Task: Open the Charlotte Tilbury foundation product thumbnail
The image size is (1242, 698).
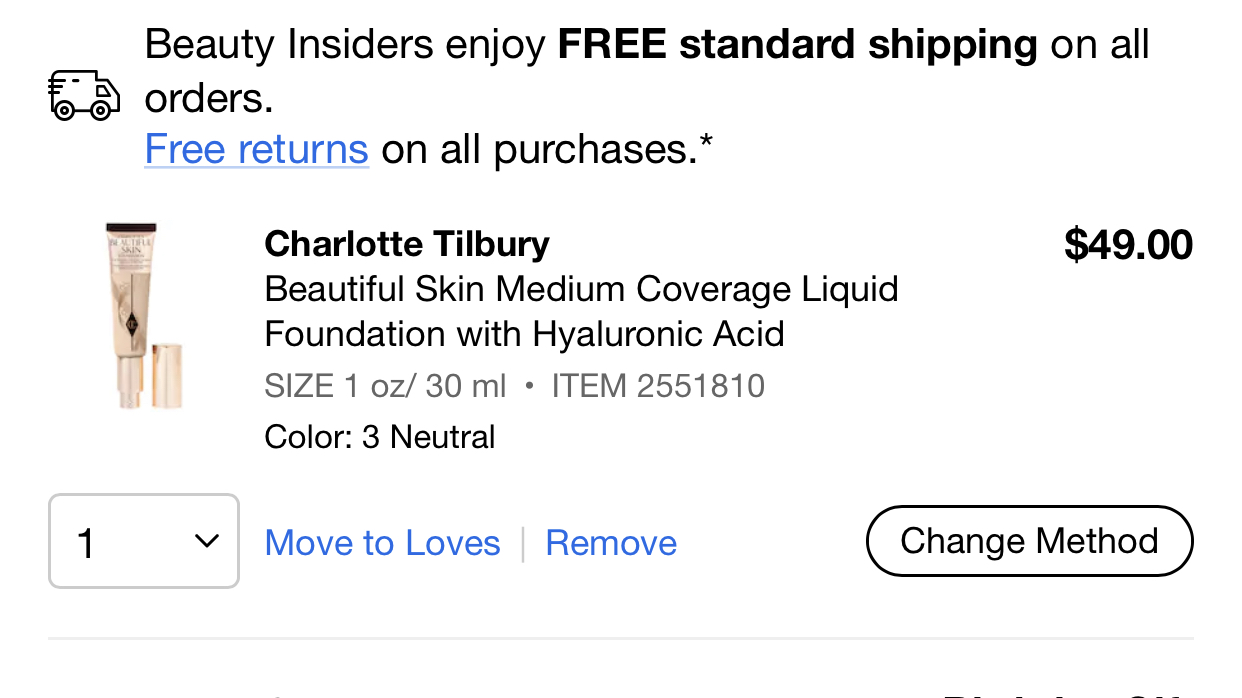Action: (145, 315)
